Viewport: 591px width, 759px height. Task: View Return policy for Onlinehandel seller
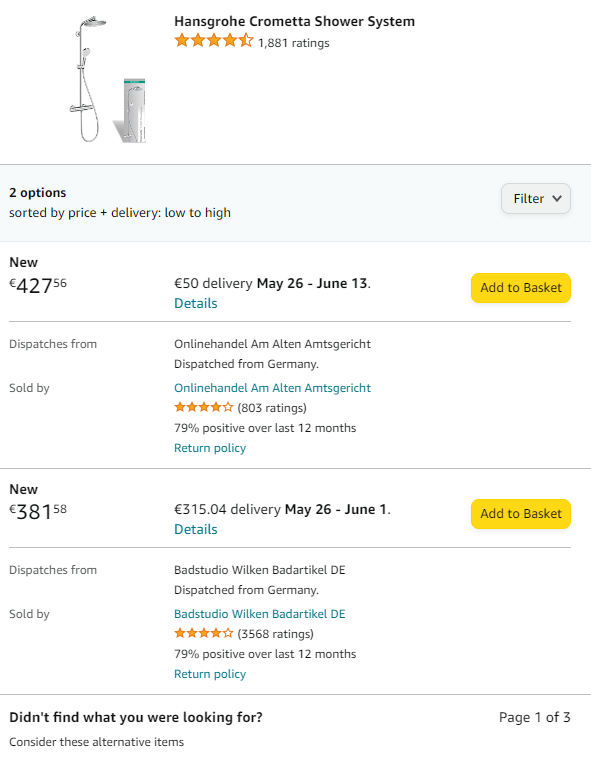tap(210, 448)
